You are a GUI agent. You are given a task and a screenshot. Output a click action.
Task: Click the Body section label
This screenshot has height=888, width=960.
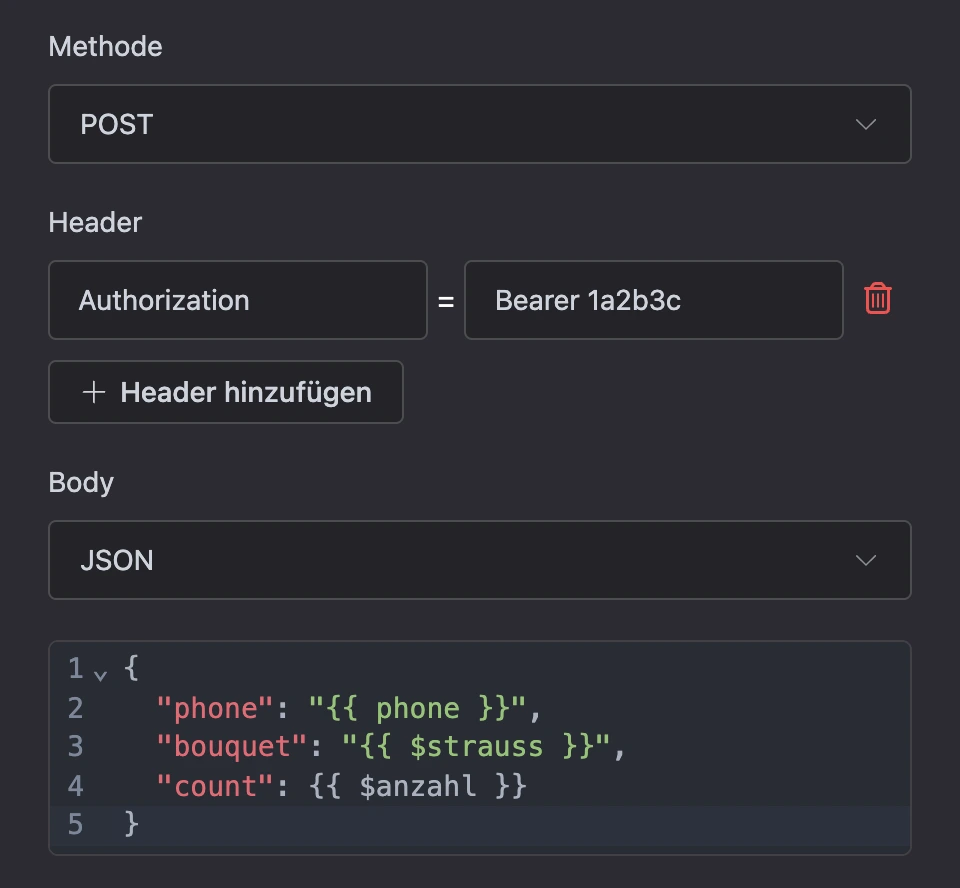click(81, 483)
